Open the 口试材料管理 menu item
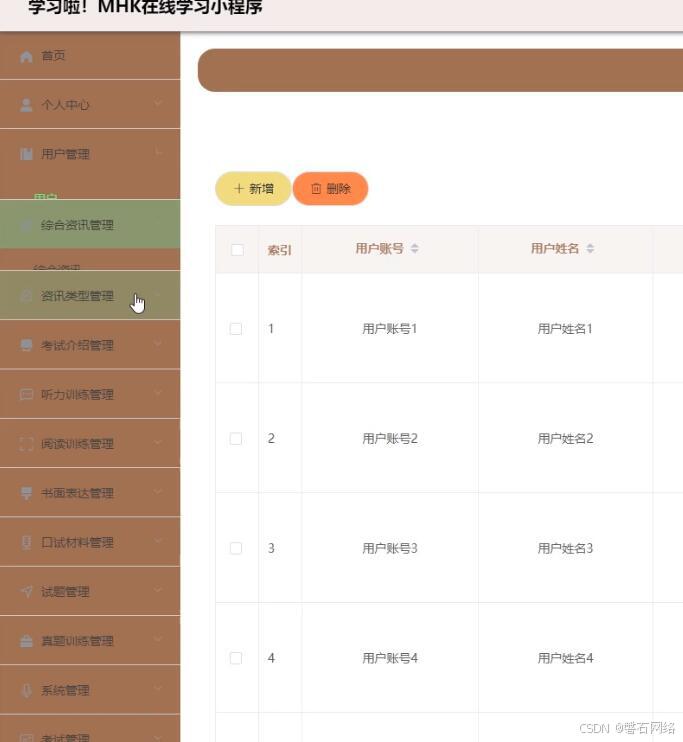Viewport: 683px width, 742px height. pyautogui.click(x=90, y=542)
